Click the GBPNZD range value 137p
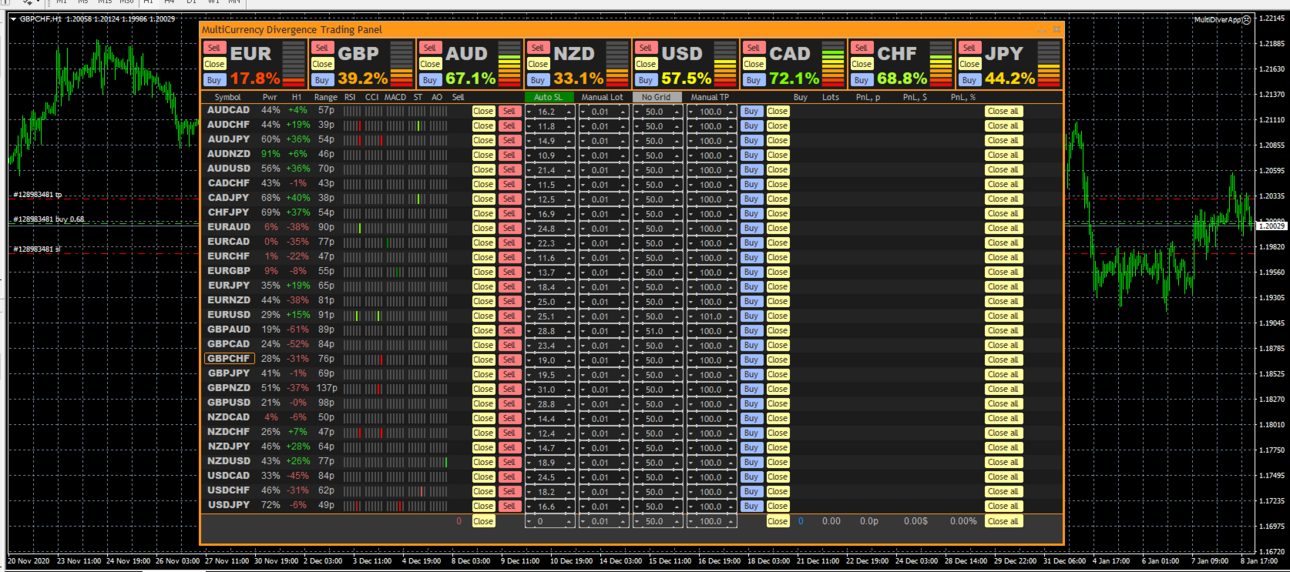Viewport: 1290px width, 572px height. coord(326,388)
